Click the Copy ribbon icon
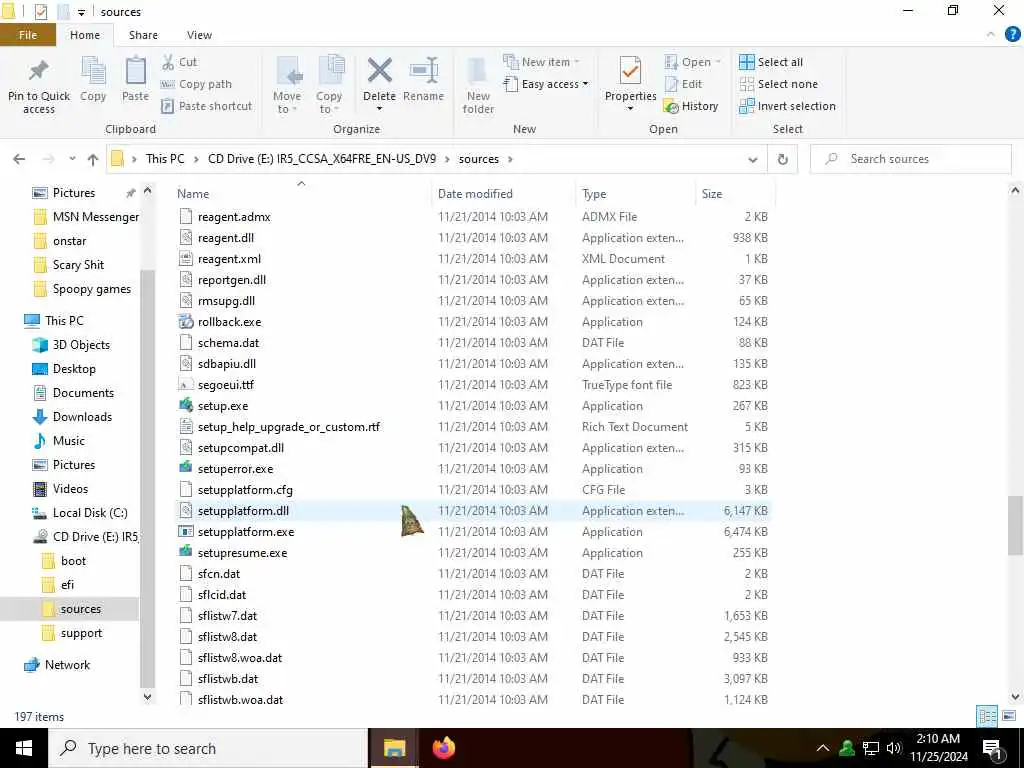Viewport: 1024px width, 768px height. (93, 71)
